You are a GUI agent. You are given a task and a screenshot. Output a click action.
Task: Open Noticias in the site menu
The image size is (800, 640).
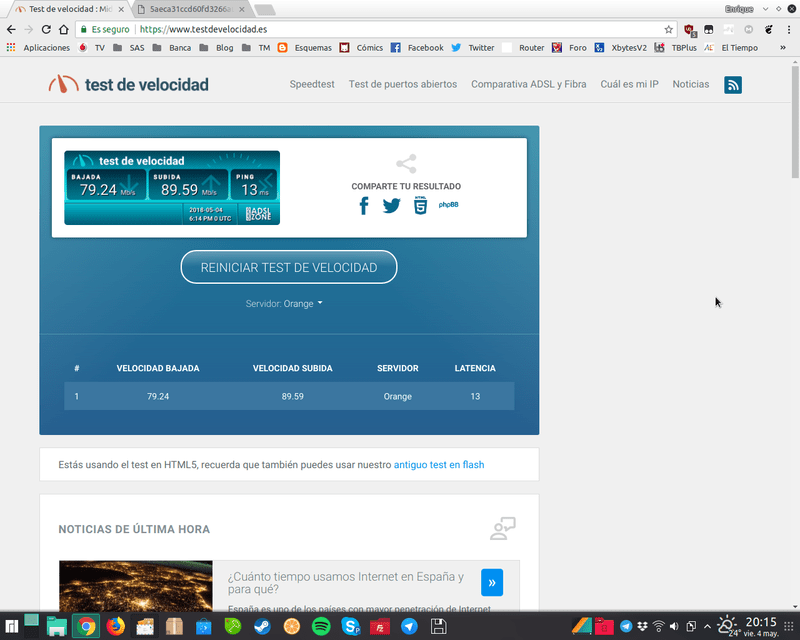tap(690, 84)
